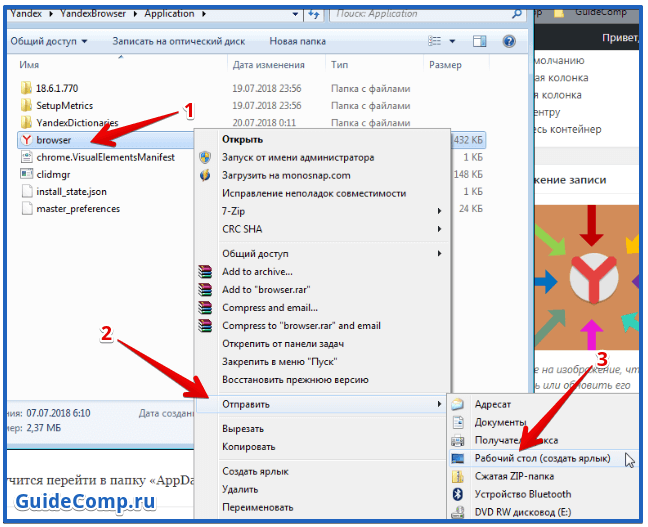Screen dimensions: 648x527
Task: Click the 148 КБ size of clidmgr
Action: tap(468, 174)
